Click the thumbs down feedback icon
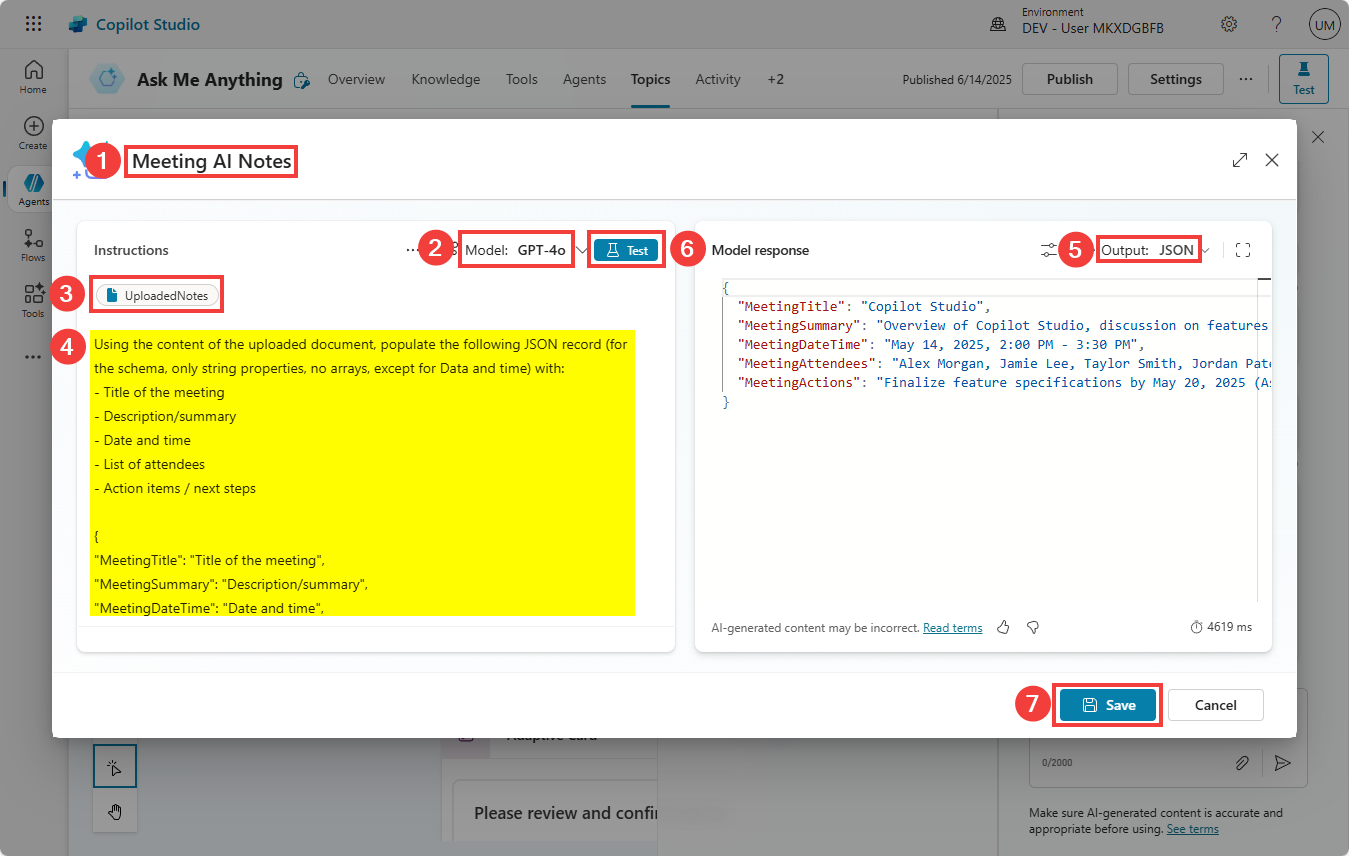 [x=1033, y=627]
